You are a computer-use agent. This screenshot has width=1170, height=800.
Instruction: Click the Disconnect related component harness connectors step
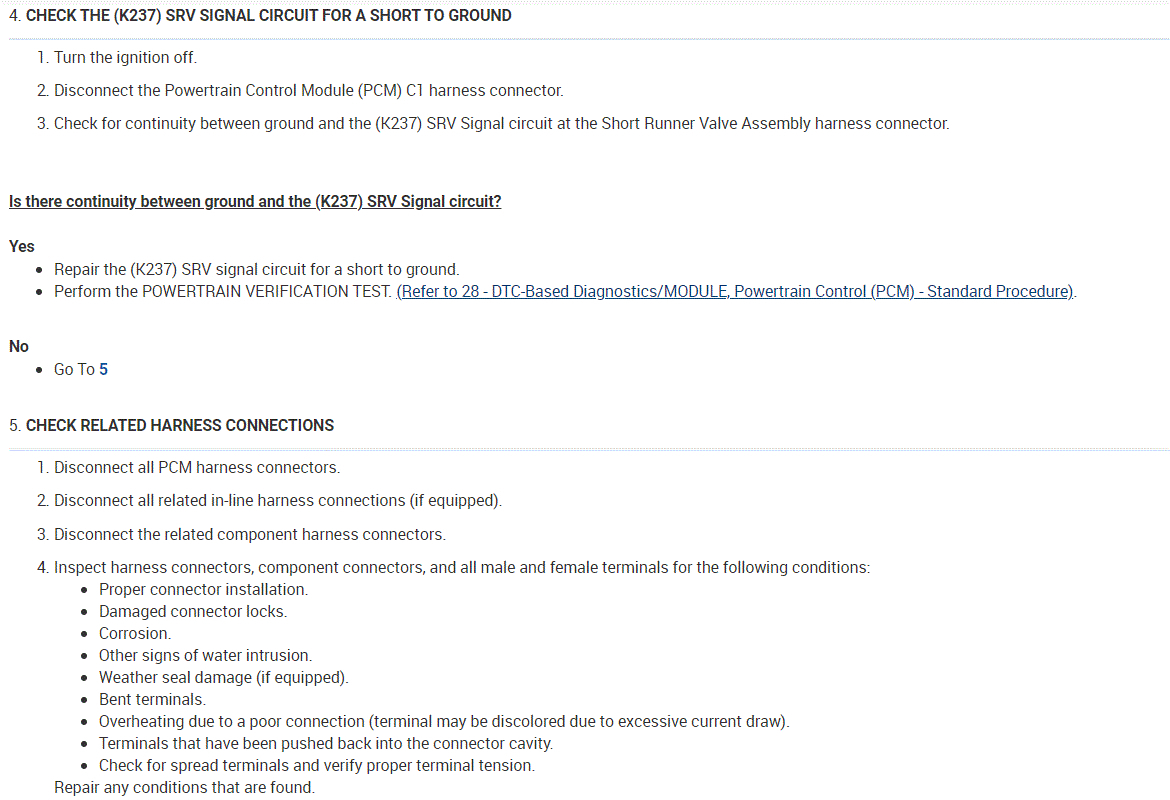(x=249, y=535)
